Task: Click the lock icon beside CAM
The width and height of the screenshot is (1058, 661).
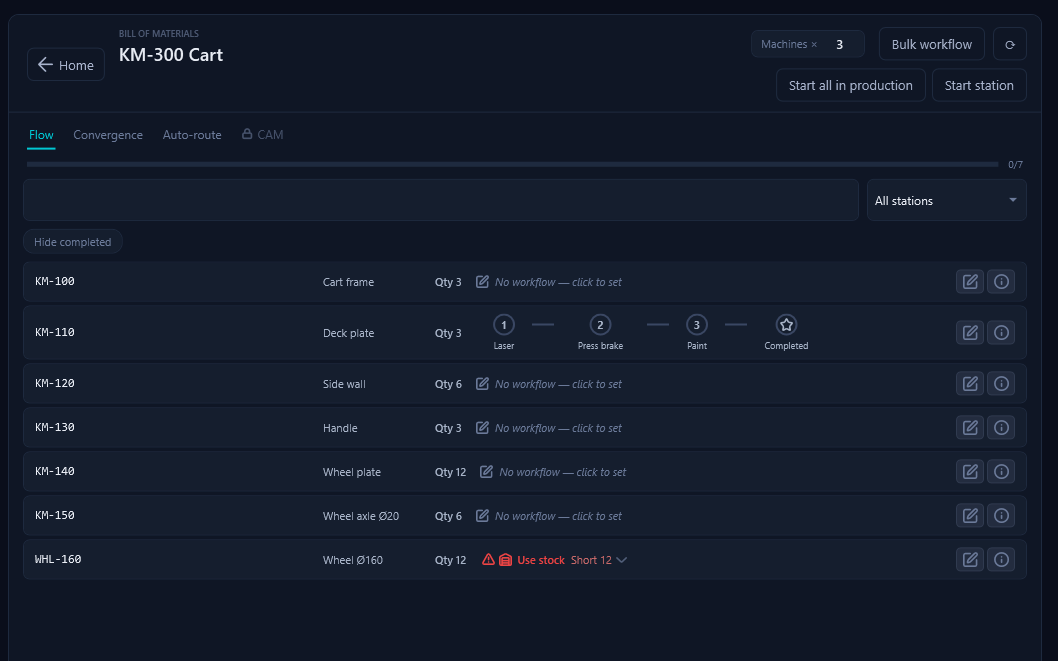Action: point(247,134)
